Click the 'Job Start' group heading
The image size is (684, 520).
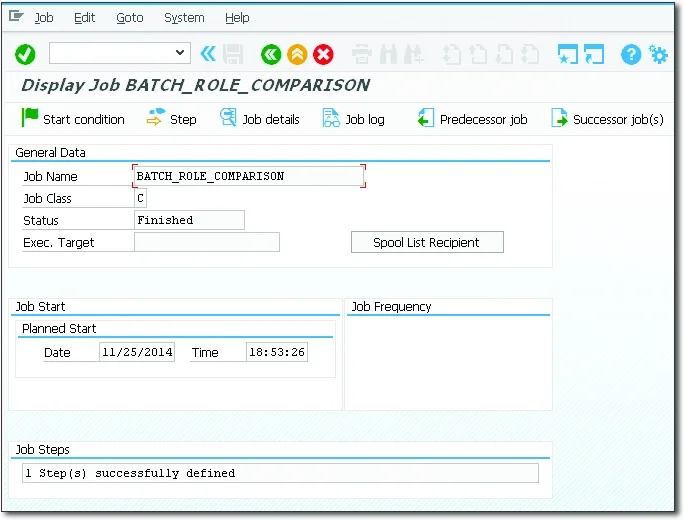(40, 307)
